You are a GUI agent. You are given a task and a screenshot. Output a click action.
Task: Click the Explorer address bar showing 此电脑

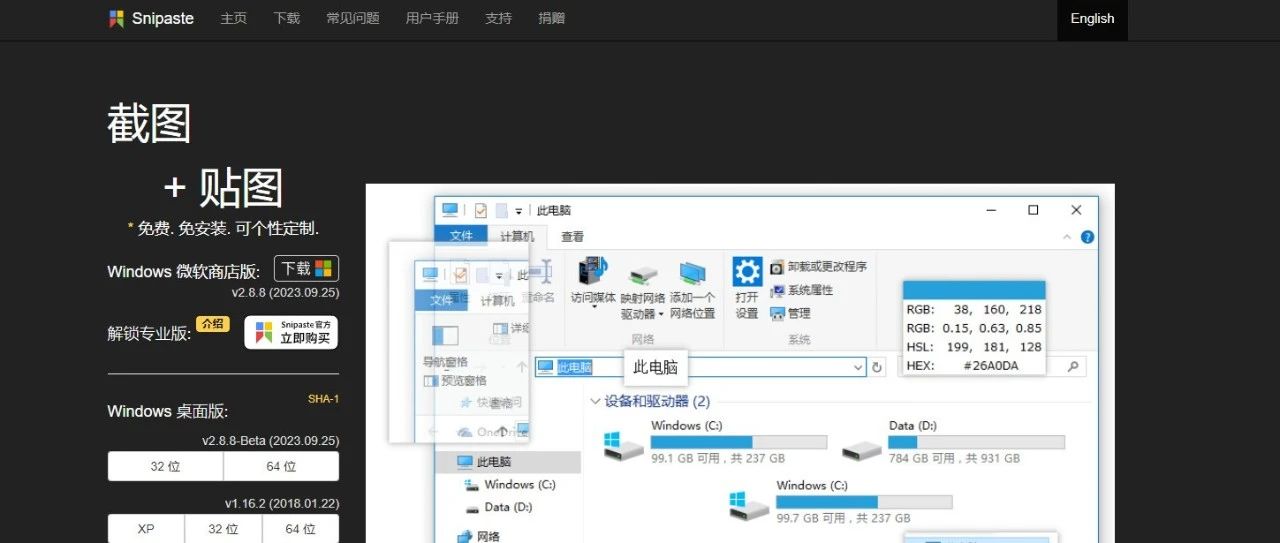pyautogui.click(x=700, y=367)
